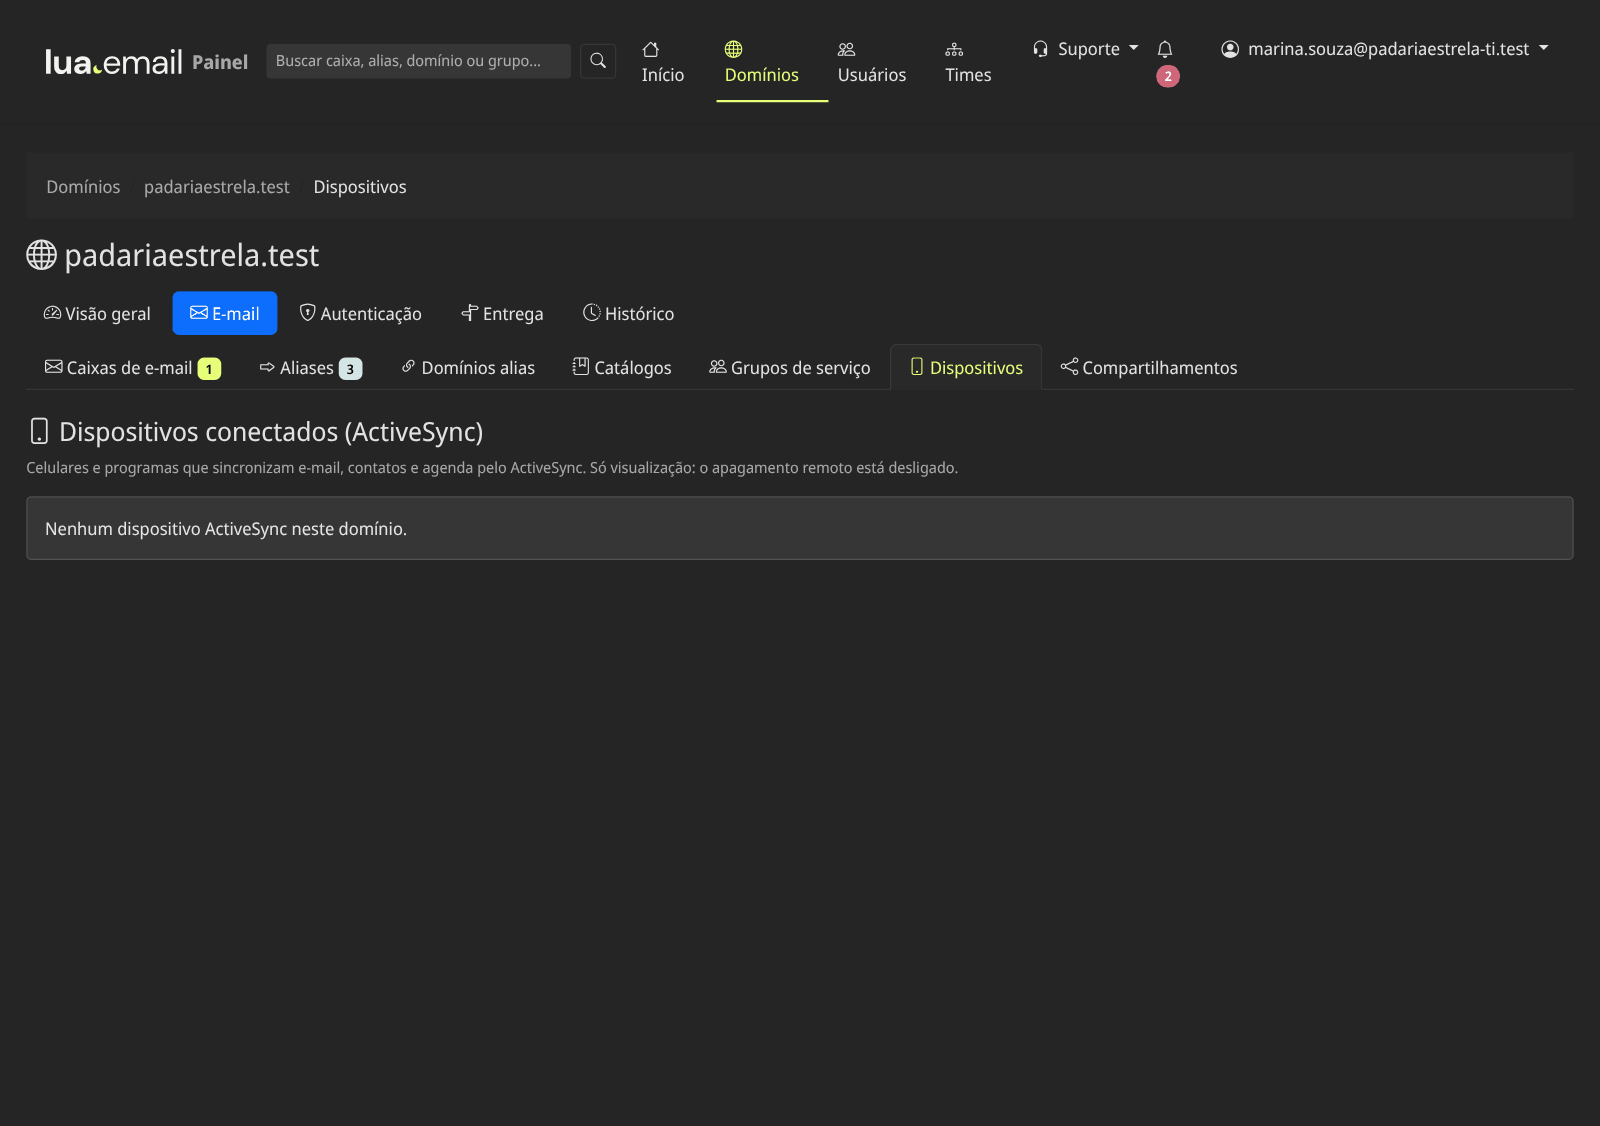Switch to the Autenticação tab

coord(361,313)
